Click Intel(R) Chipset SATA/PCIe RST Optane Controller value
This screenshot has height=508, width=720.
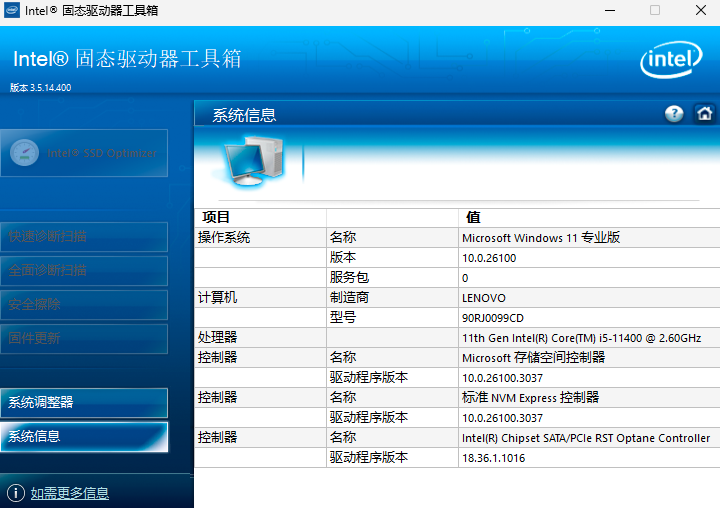[586, 438]
